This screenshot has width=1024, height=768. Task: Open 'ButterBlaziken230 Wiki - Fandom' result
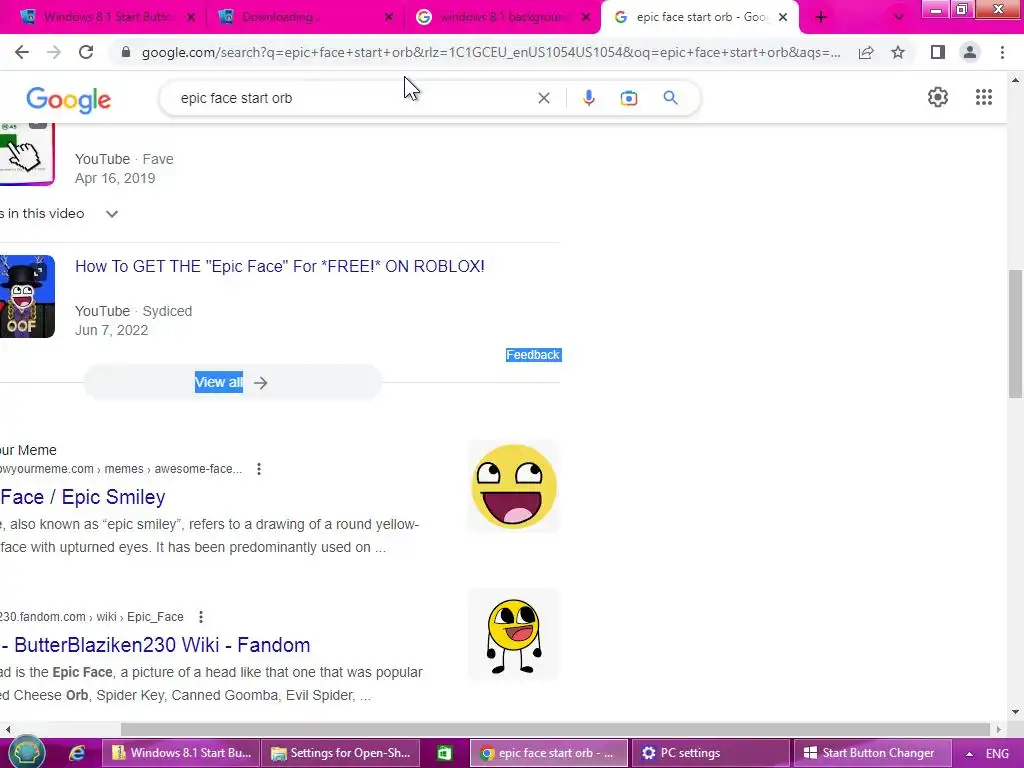click(x=155, y=645)
